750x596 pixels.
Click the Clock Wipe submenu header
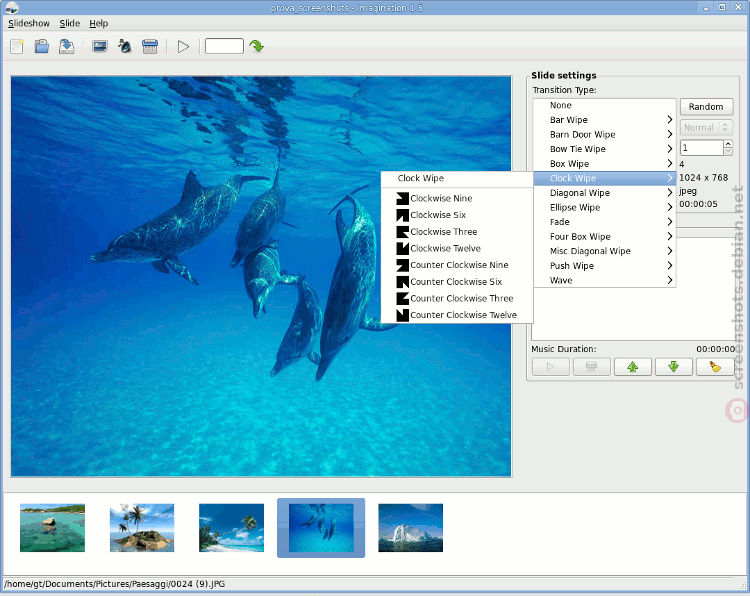point(457,178)
